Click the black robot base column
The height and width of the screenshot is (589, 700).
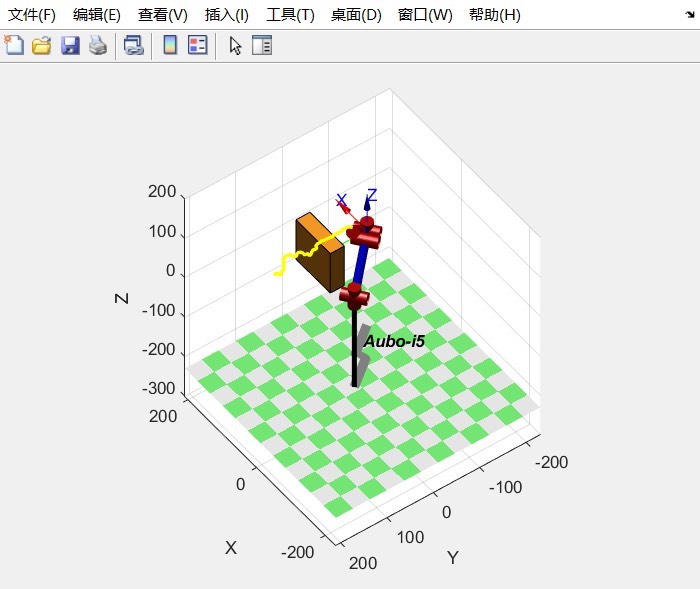point(354,347)
